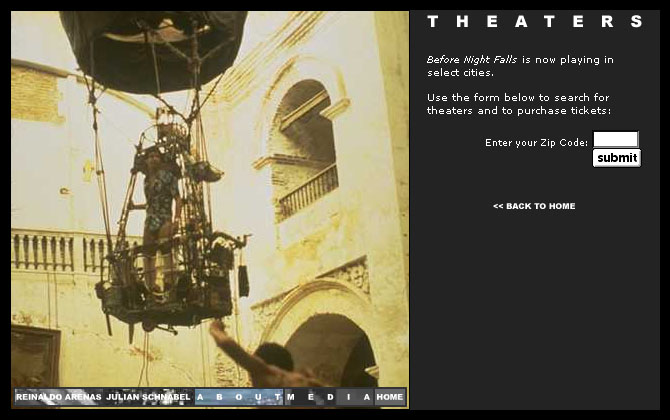Open the Media section
670x420 pixels.
328,397
